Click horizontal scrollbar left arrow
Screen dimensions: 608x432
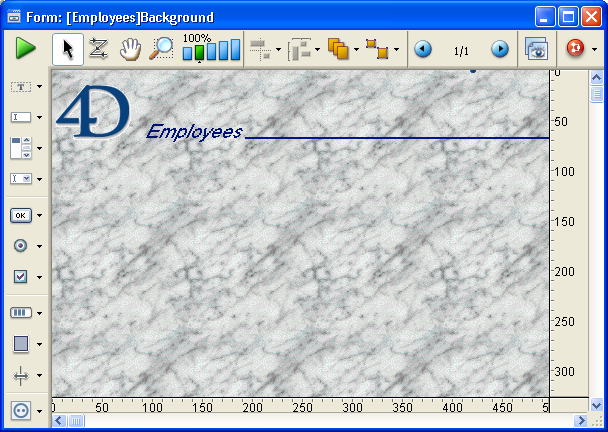pyautogui.click(x=59, y=420)
